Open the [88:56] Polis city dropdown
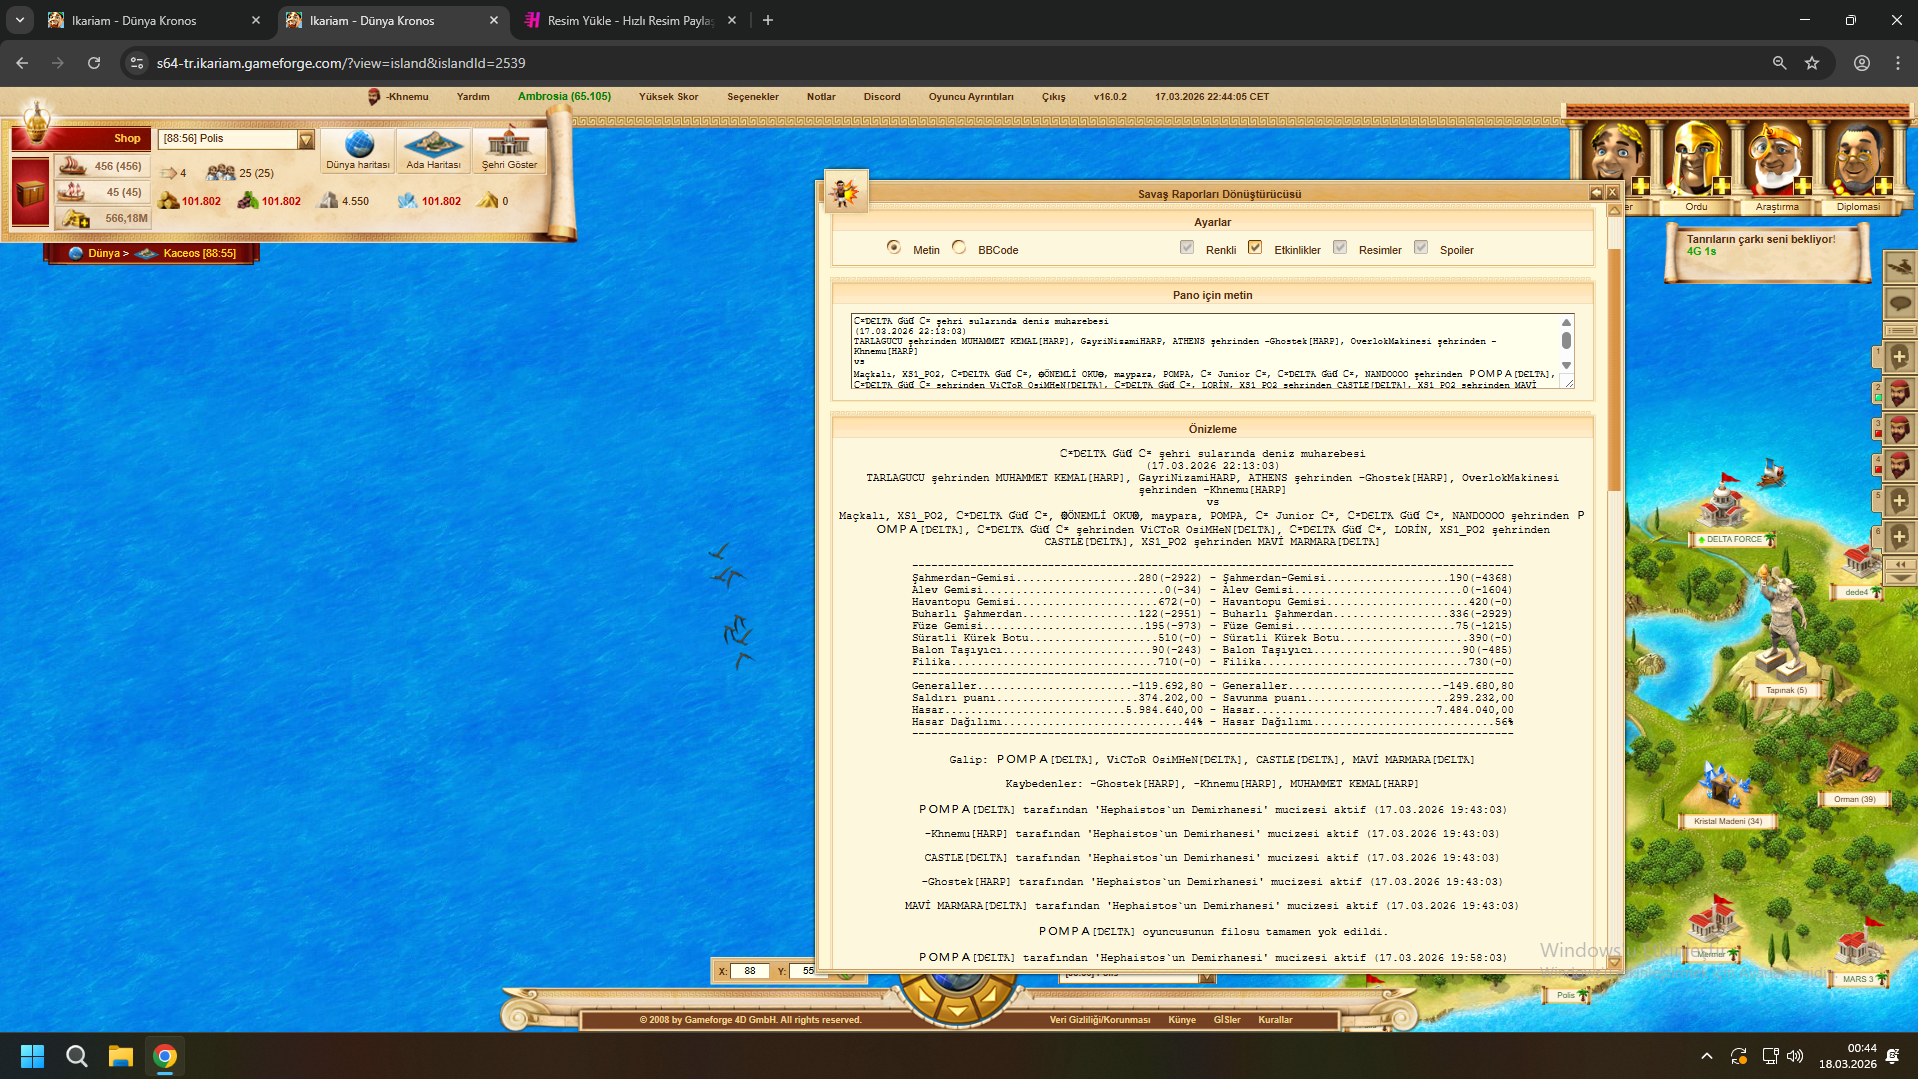 point(237,139)
